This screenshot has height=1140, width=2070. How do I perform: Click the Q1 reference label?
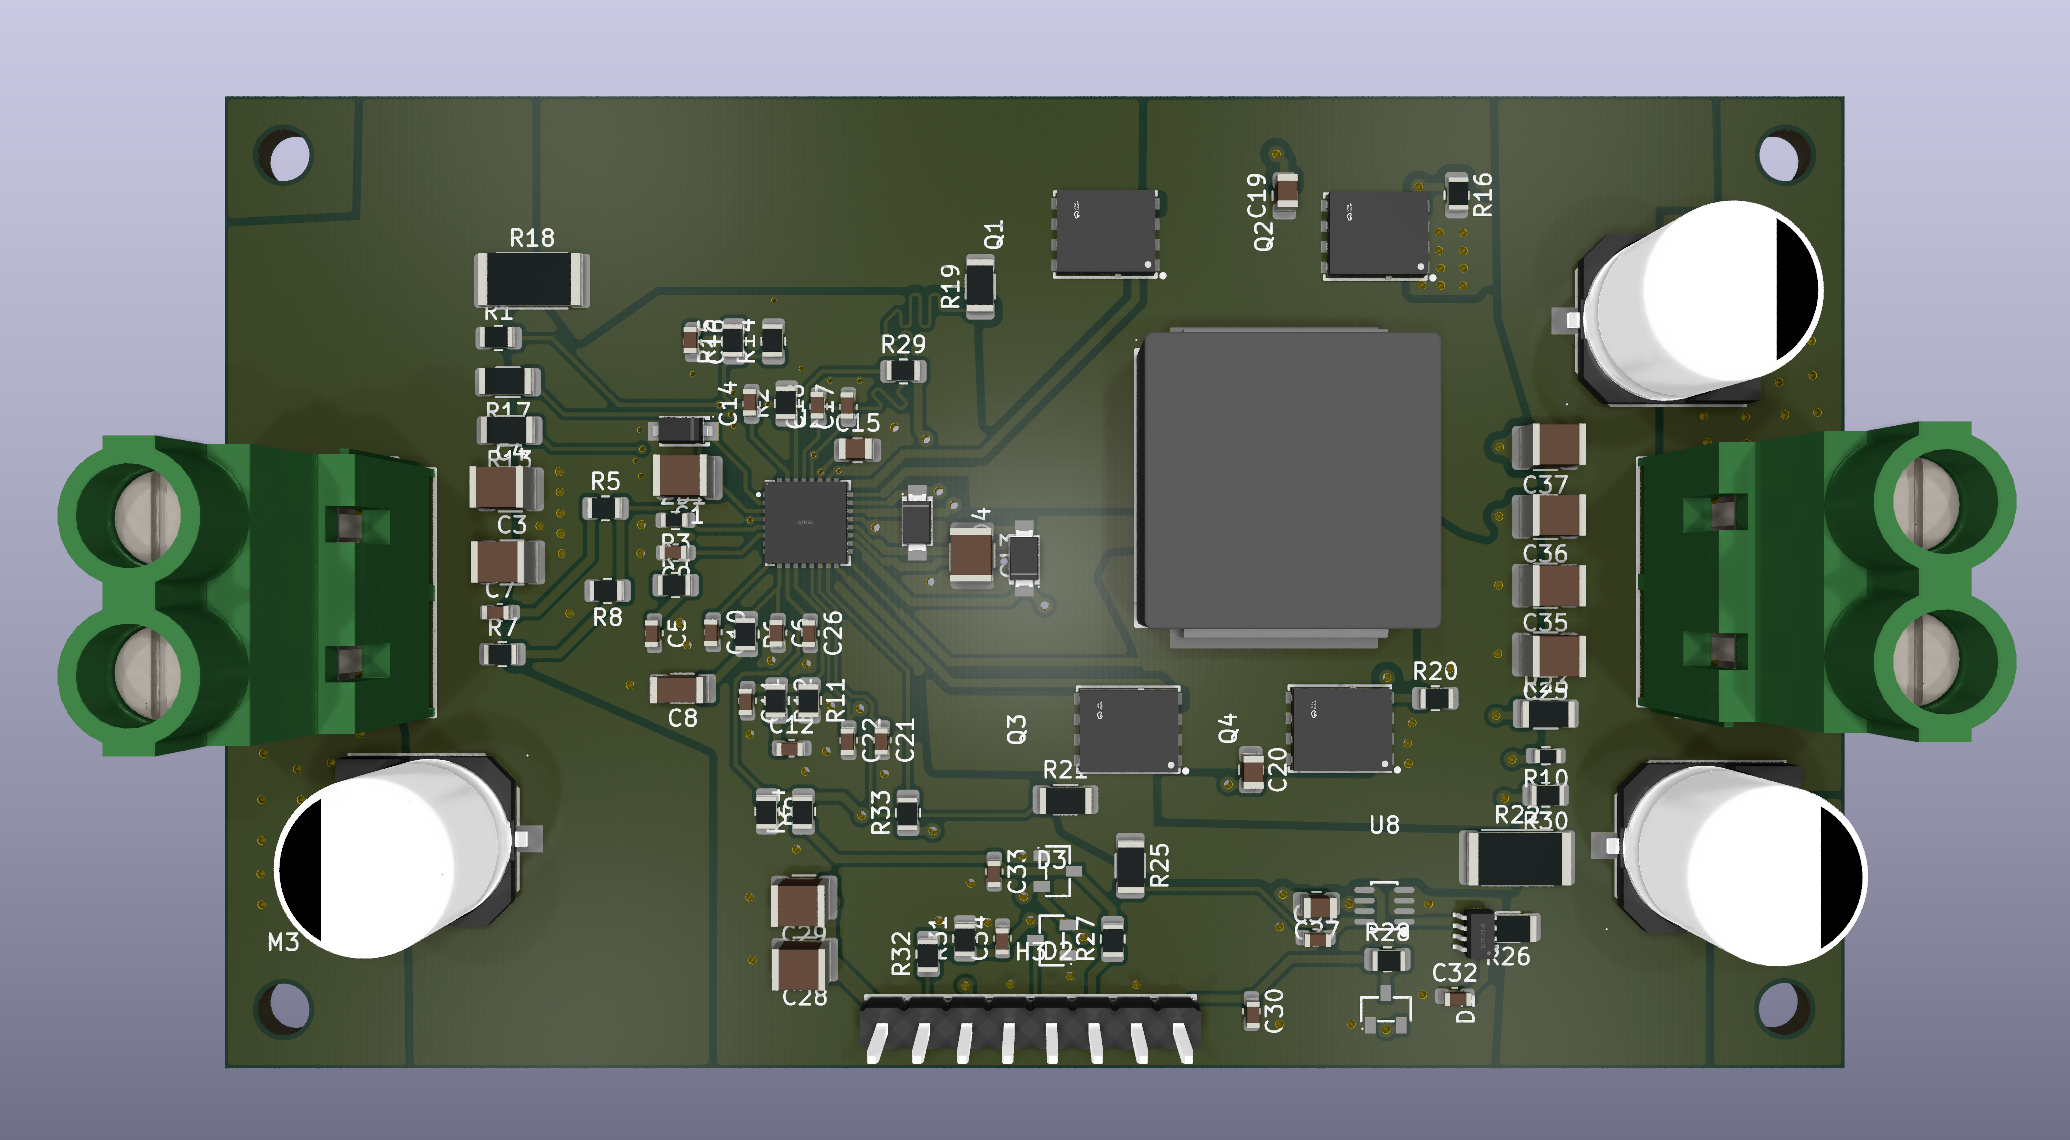993,235
